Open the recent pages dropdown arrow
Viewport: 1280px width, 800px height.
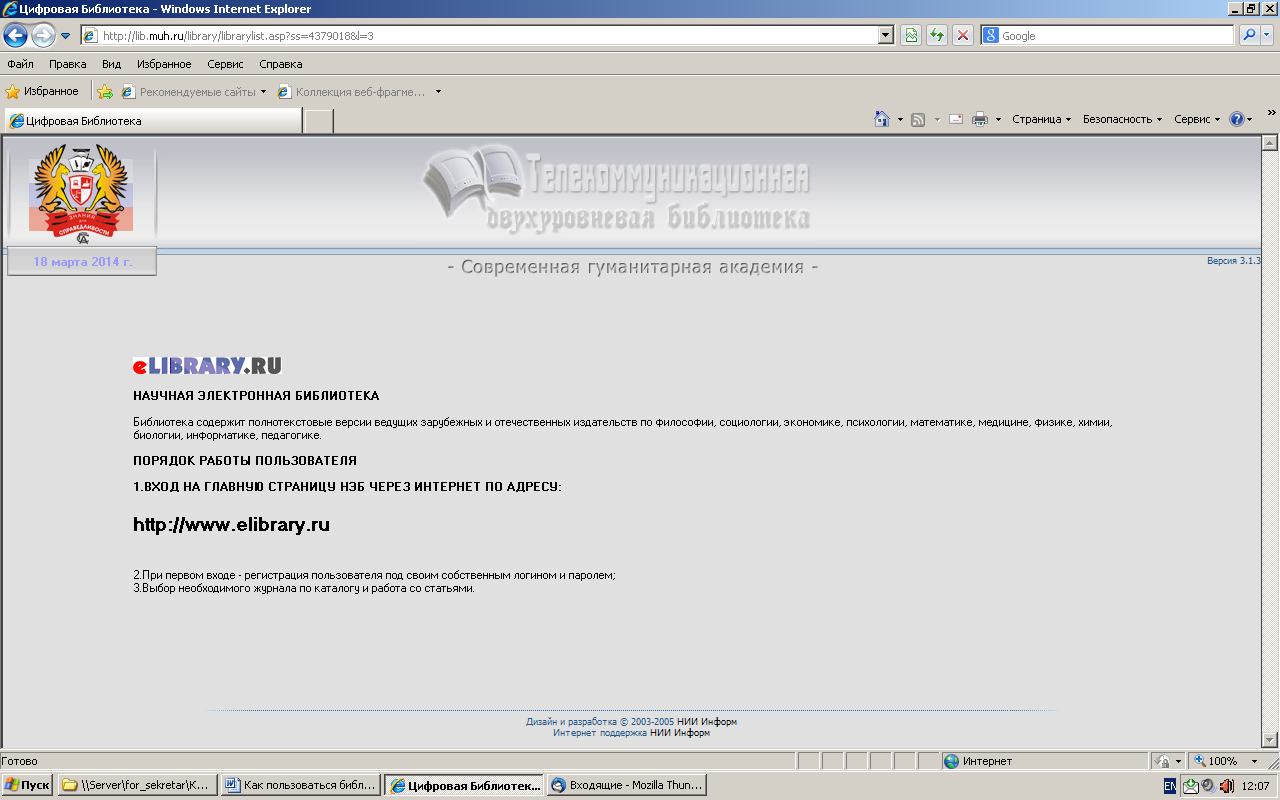tap(66, 36)
